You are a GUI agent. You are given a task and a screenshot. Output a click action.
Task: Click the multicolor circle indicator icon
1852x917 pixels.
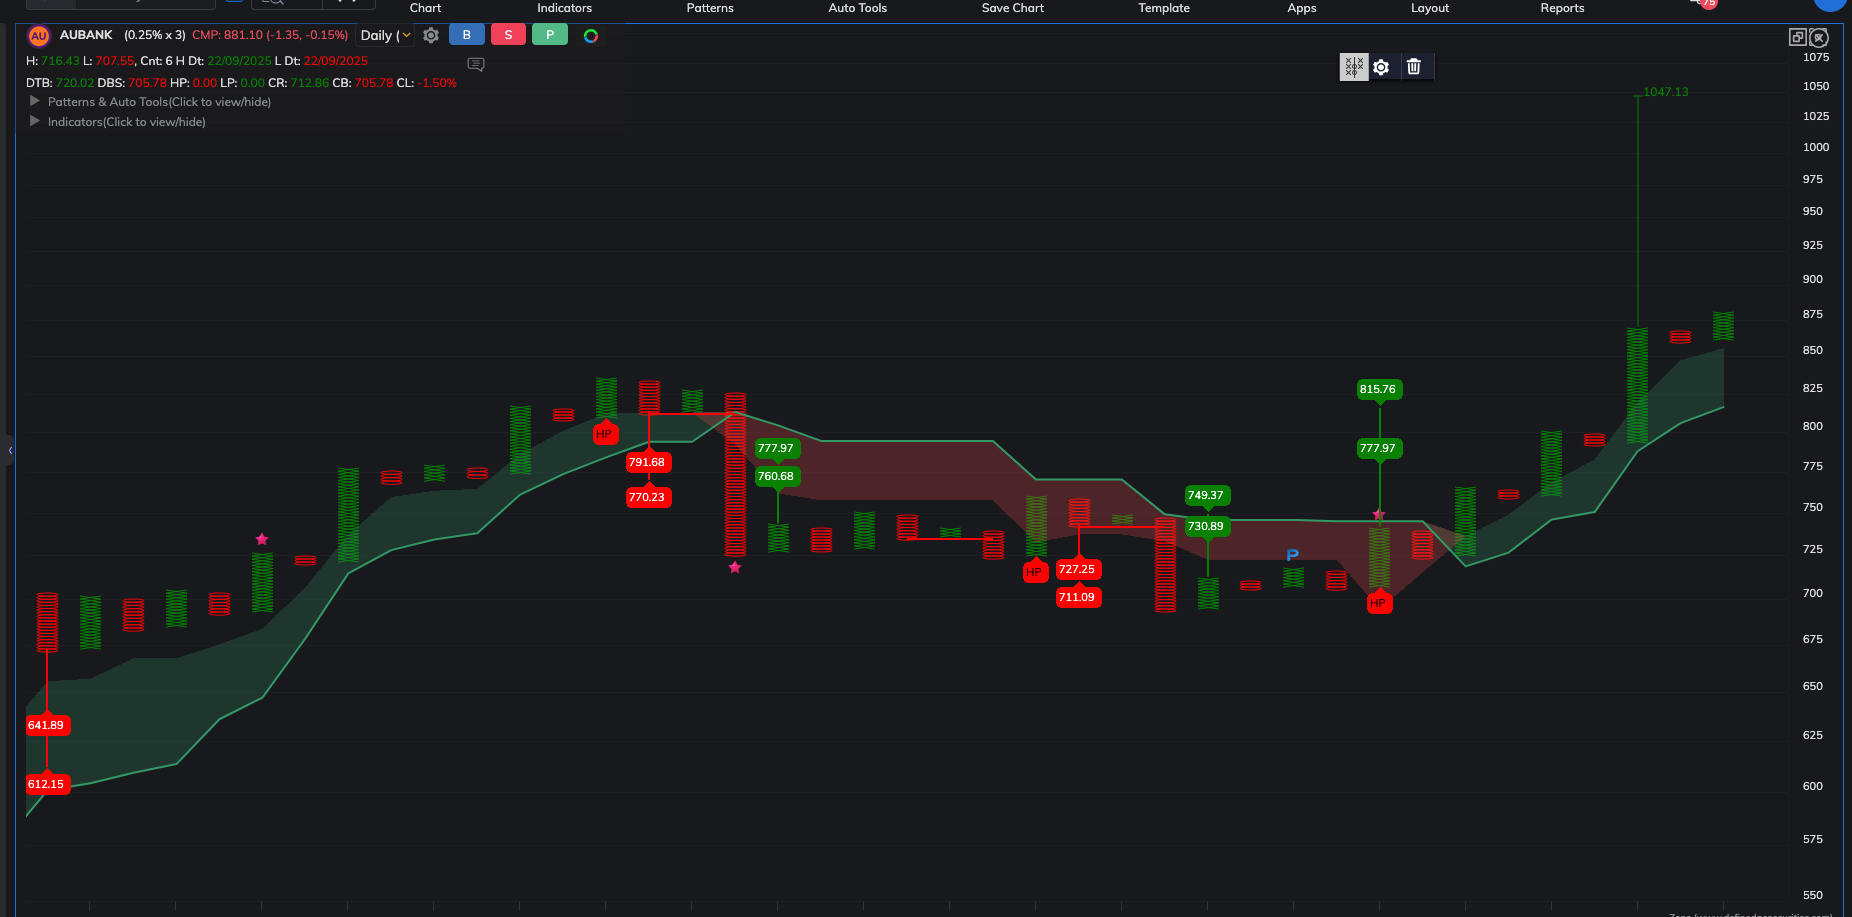(x=591, y=36)
